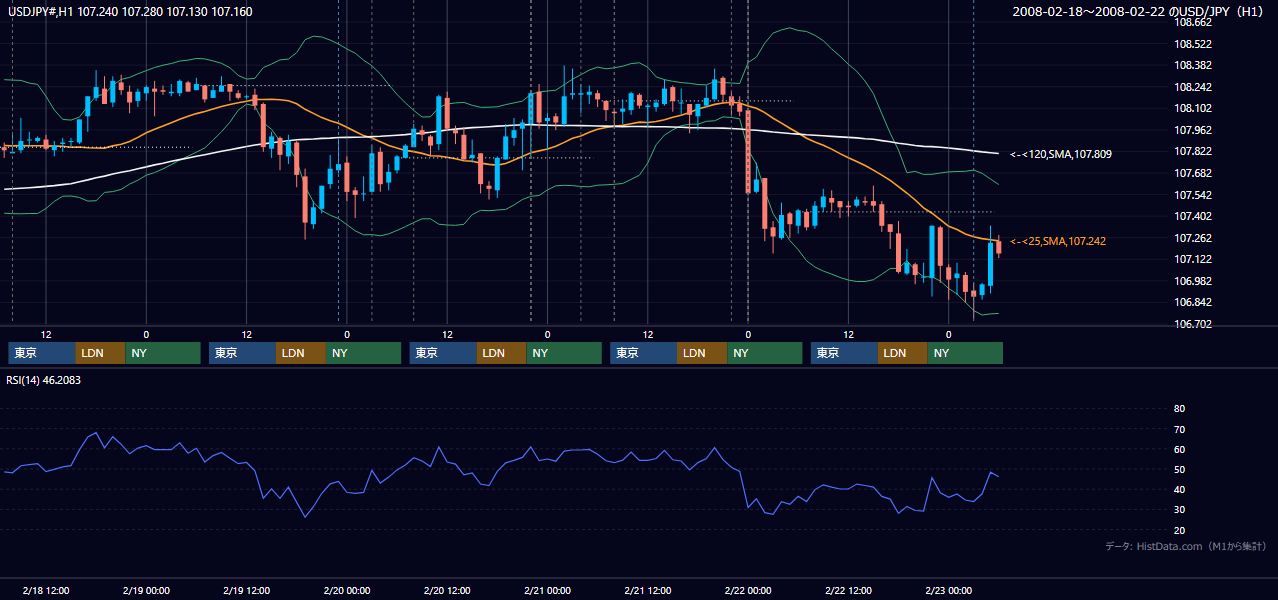Select the 2/23 00:00 time axis label
Screen dimensions: 1278x600
pyautogui.click(x=948, y=591)
